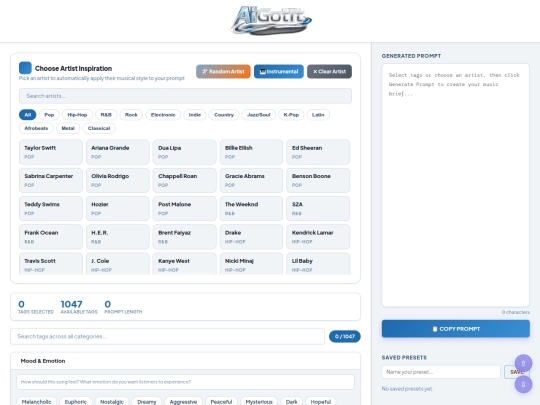Choose the Gracie Abrams artist card
Viewport: 540px width, 405px height.
point(251,180)
